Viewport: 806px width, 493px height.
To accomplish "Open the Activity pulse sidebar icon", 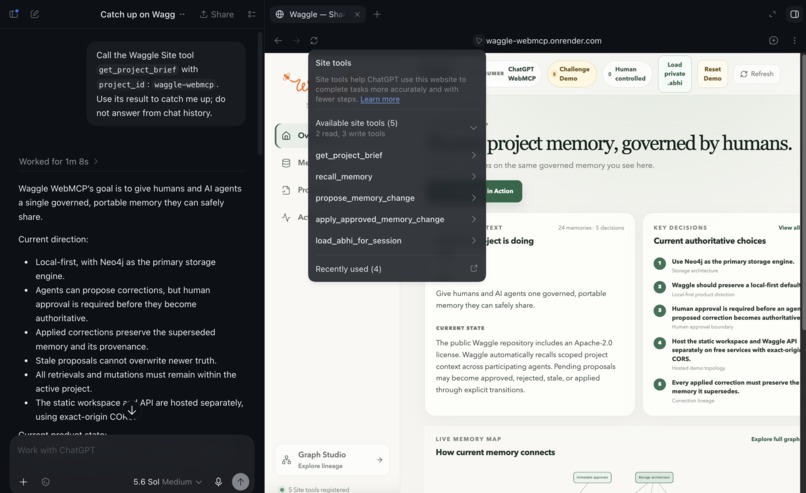I will pyautogui.click(x=286, y=217).
